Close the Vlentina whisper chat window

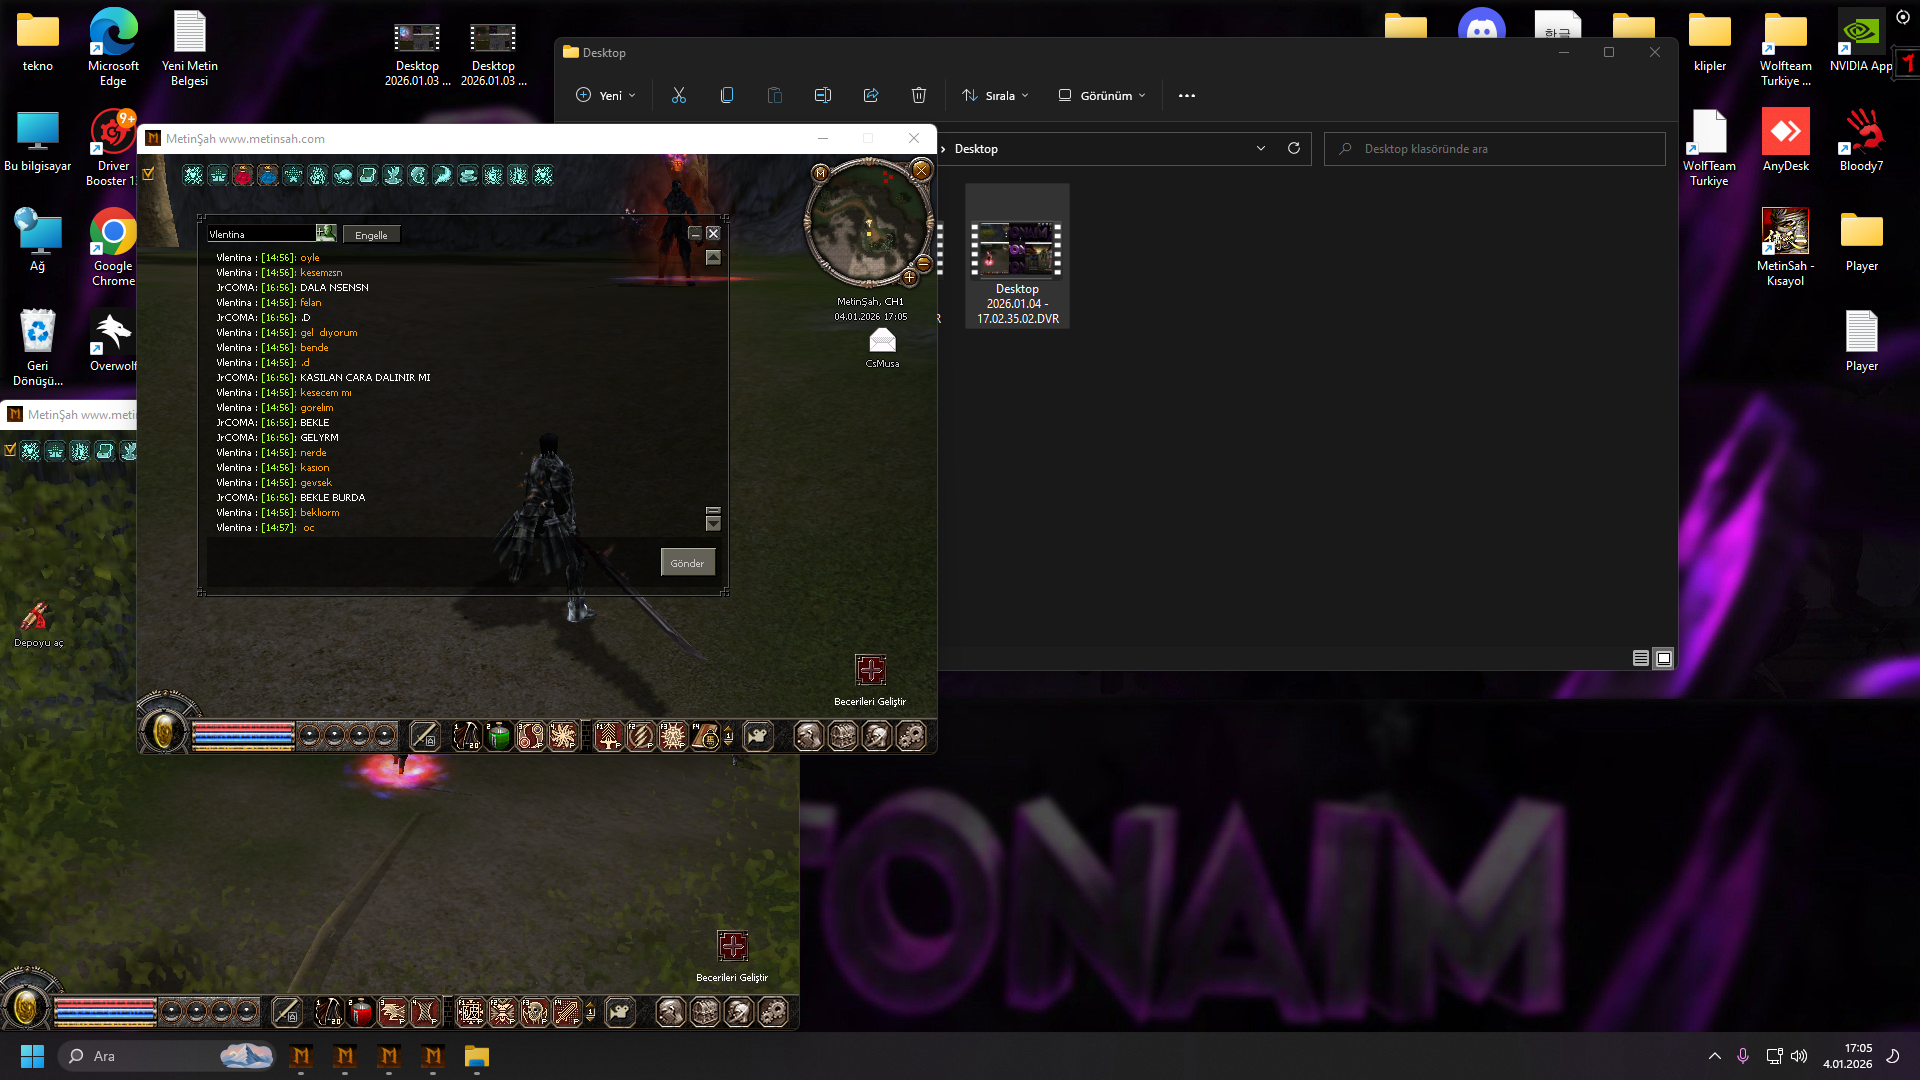click(713, 233)
